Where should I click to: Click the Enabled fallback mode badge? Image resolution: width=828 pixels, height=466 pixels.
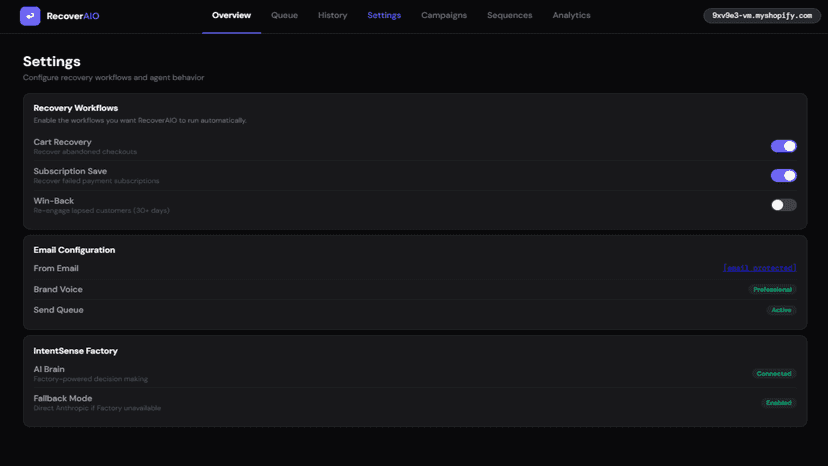[778, 403]
